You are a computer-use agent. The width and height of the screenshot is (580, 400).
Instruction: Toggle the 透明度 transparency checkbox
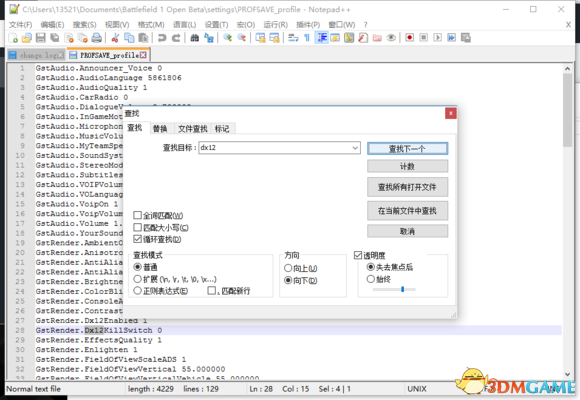coord(358,255)
